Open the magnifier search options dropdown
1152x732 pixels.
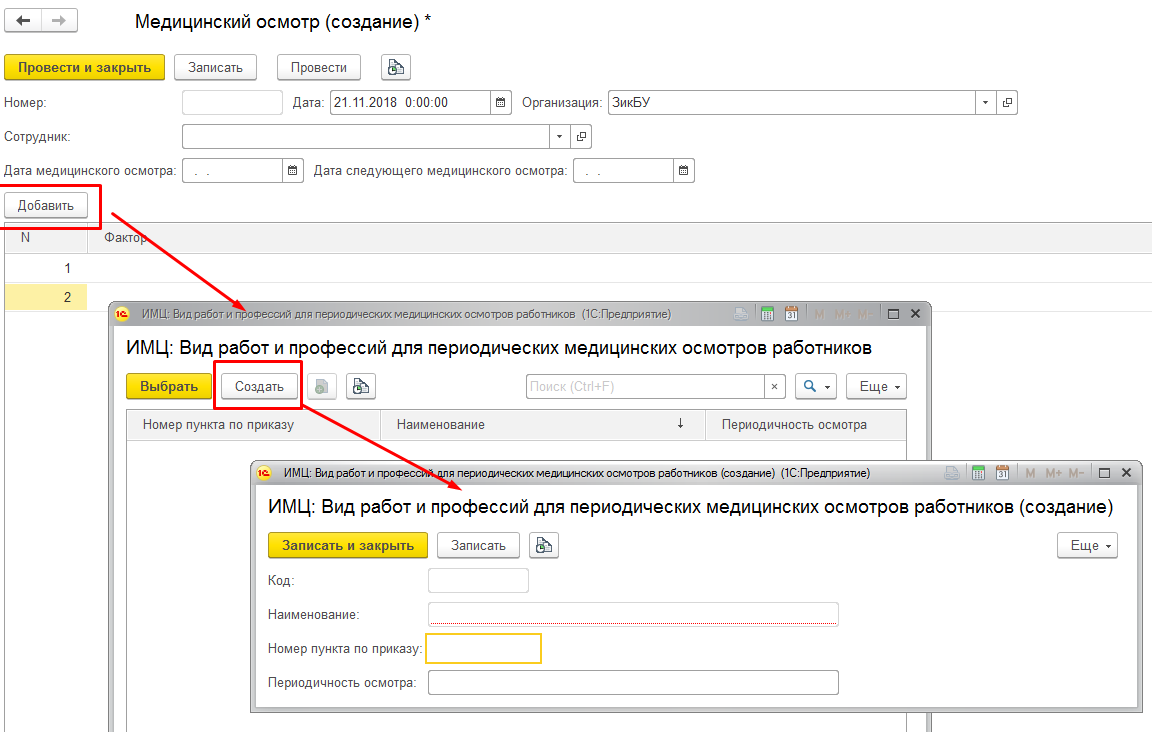(816, 387)
